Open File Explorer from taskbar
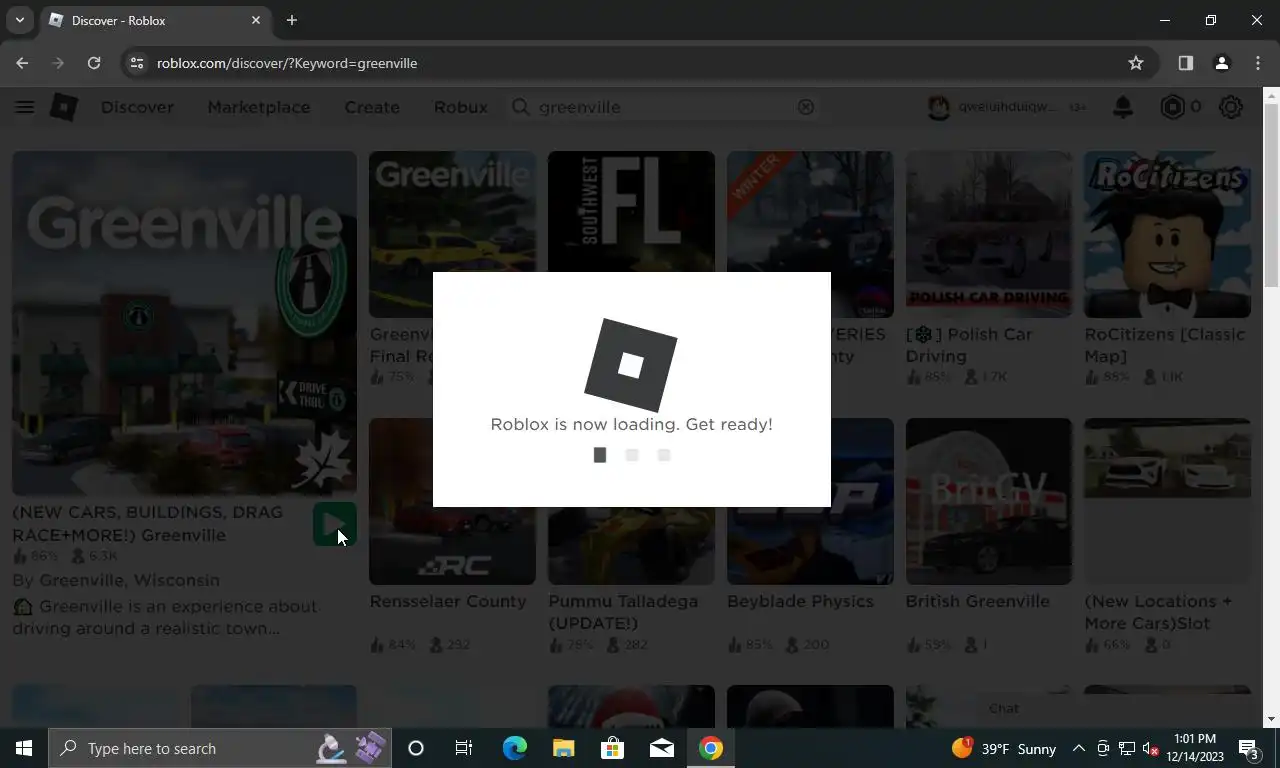The width and height of the screenshot is (1280, 768). coord(563,748)
